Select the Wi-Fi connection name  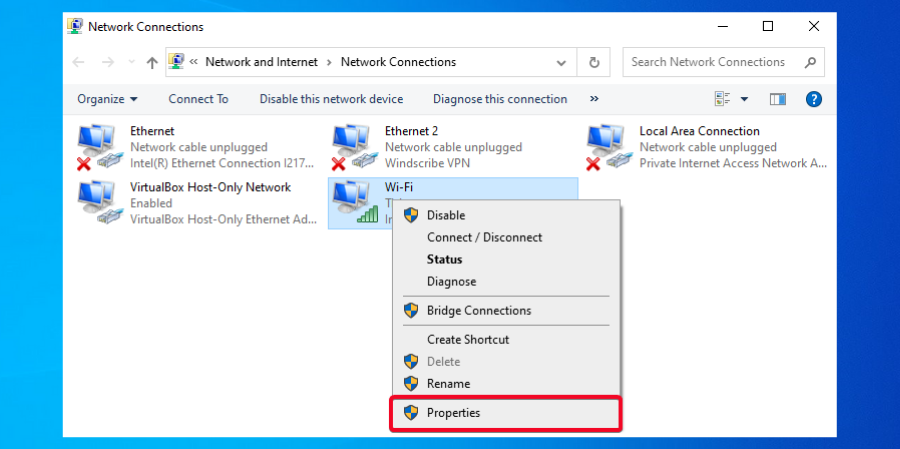[x=399, y=187]
